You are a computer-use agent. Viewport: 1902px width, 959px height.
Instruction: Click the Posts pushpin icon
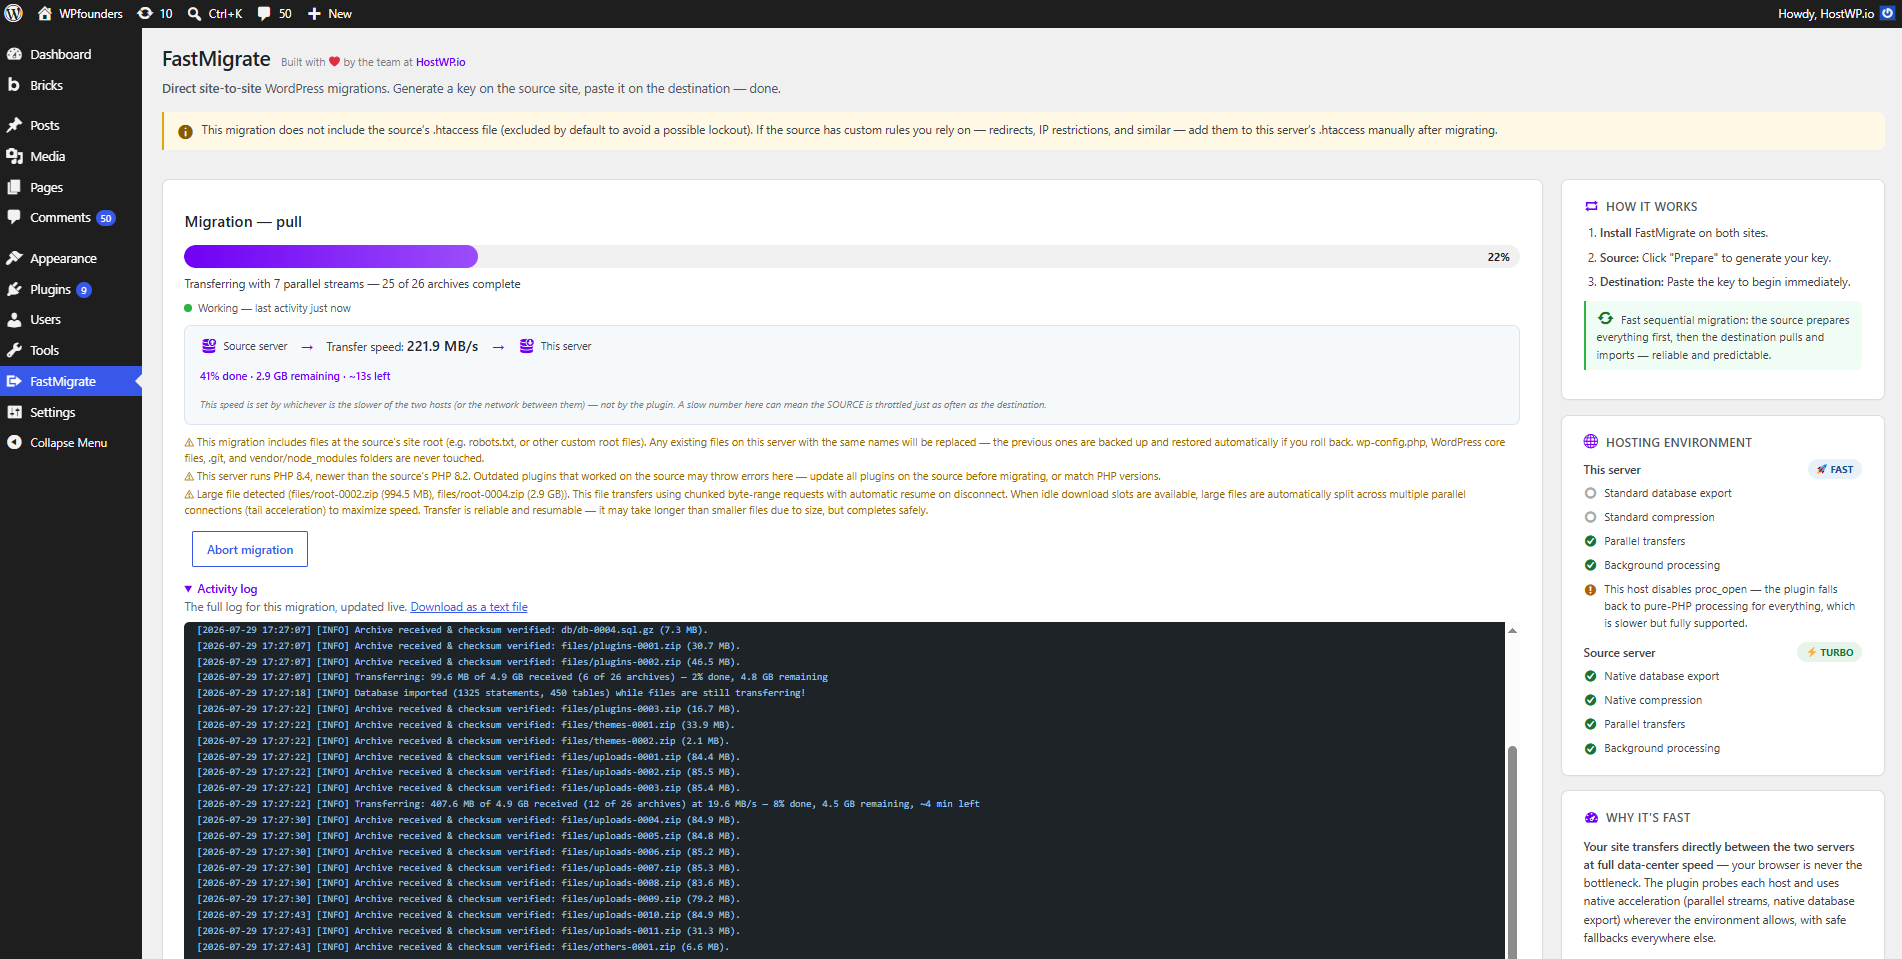[x=14, y=125]
